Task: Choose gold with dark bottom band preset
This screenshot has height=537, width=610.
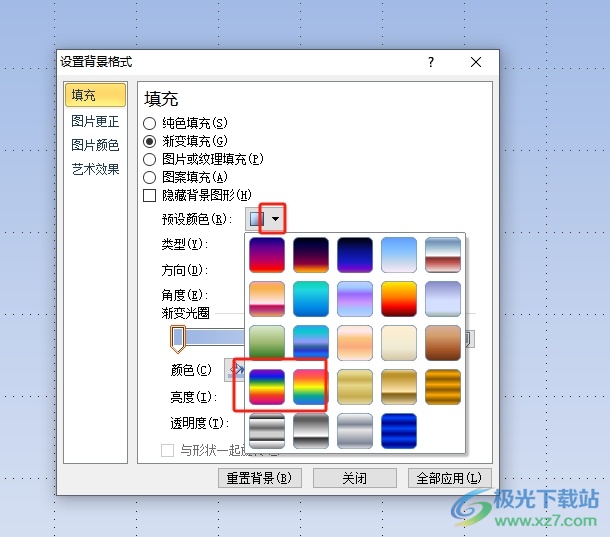Action: (399, 387)
